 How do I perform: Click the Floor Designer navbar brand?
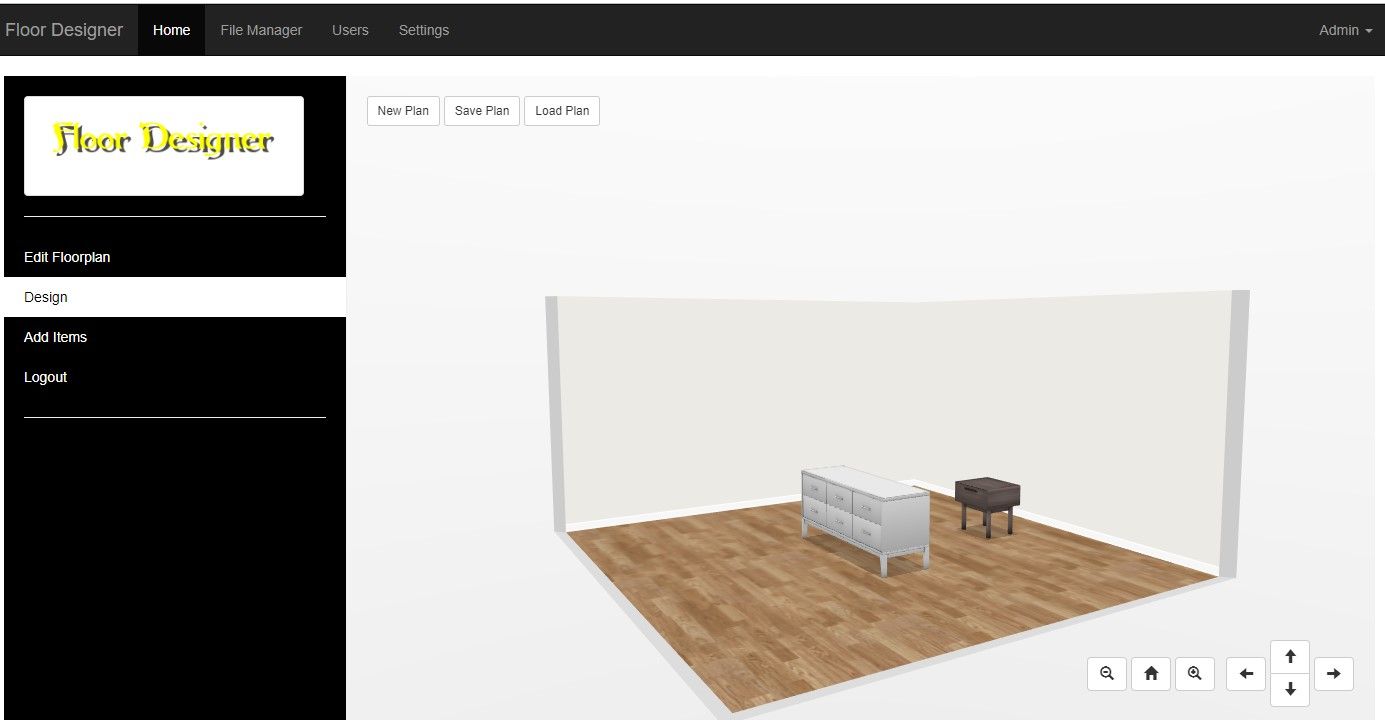(x=64, y=30)
